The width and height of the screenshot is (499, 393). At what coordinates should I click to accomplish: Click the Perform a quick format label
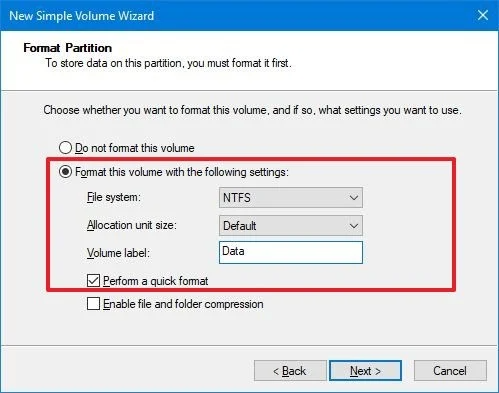[x=156, y=281]
